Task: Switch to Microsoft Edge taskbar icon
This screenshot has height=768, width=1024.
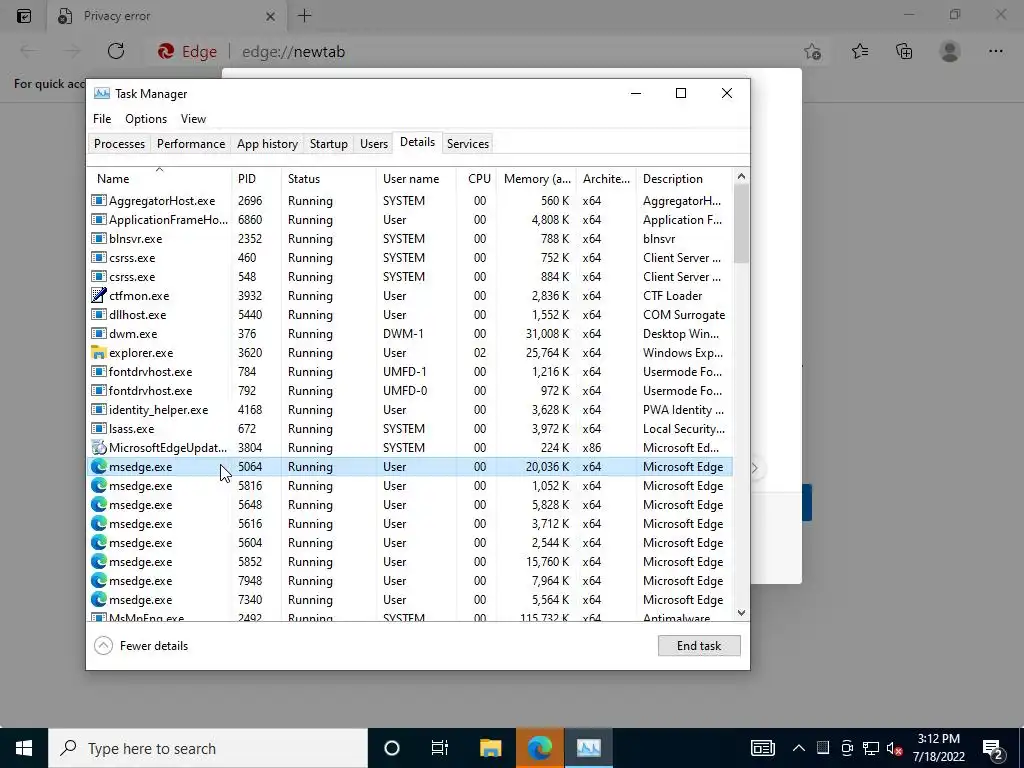Action: point(539,748)
